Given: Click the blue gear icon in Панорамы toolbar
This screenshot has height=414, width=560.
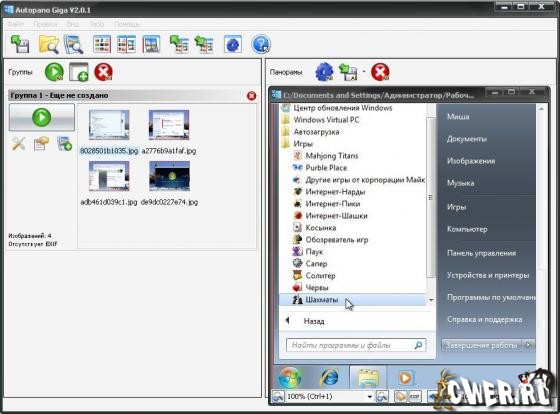Looking at the screenshot, I should (324, 72).
